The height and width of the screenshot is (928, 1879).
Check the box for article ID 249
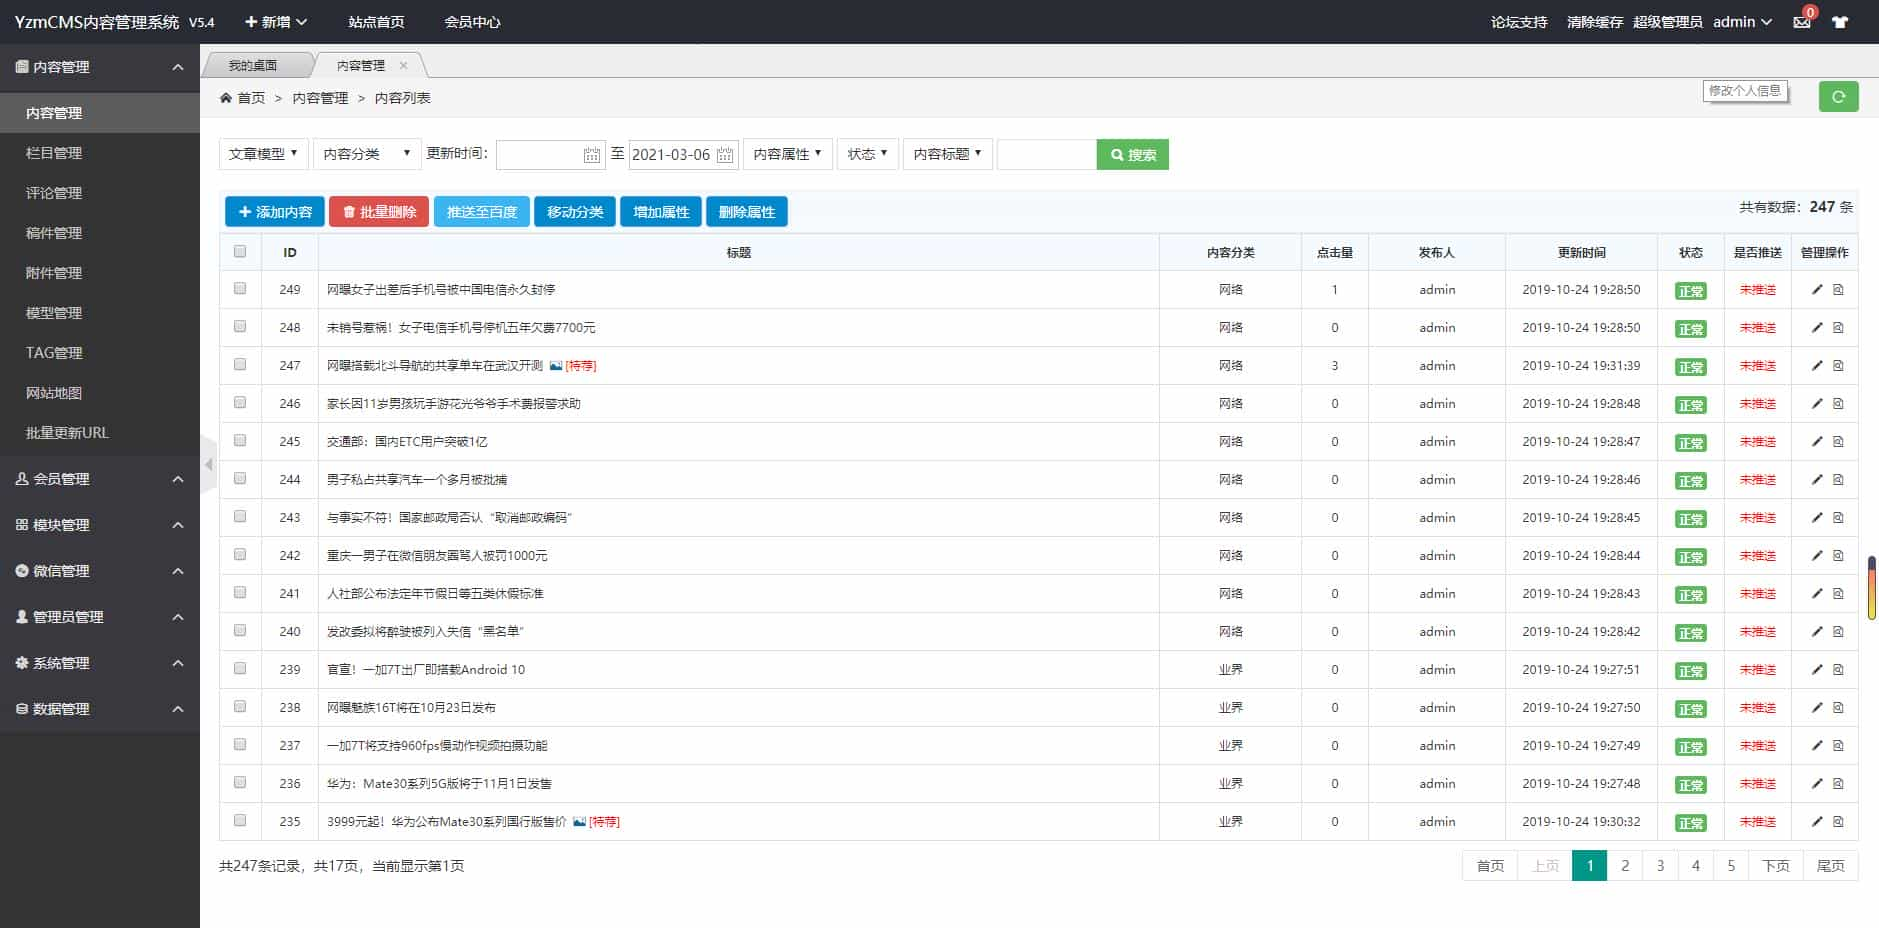tap(240, 288)
